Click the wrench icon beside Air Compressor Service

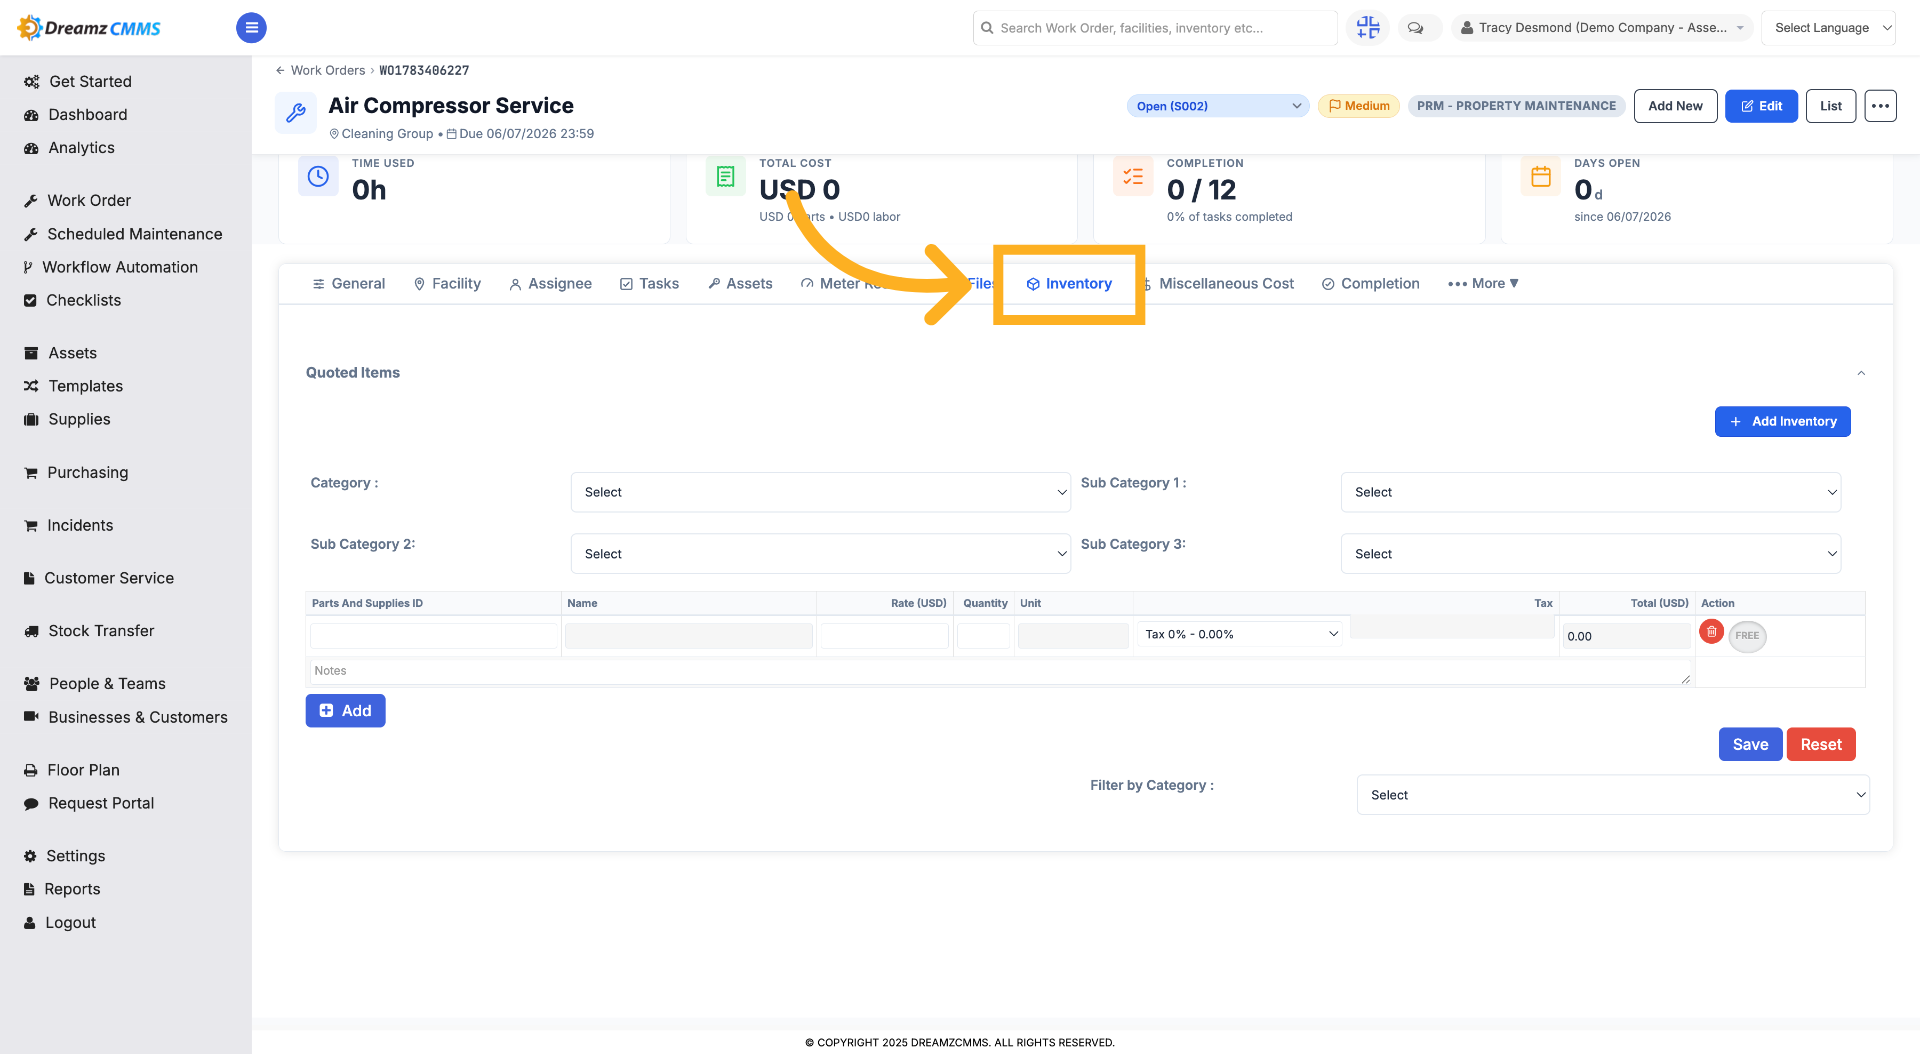[x=296, y=113]
